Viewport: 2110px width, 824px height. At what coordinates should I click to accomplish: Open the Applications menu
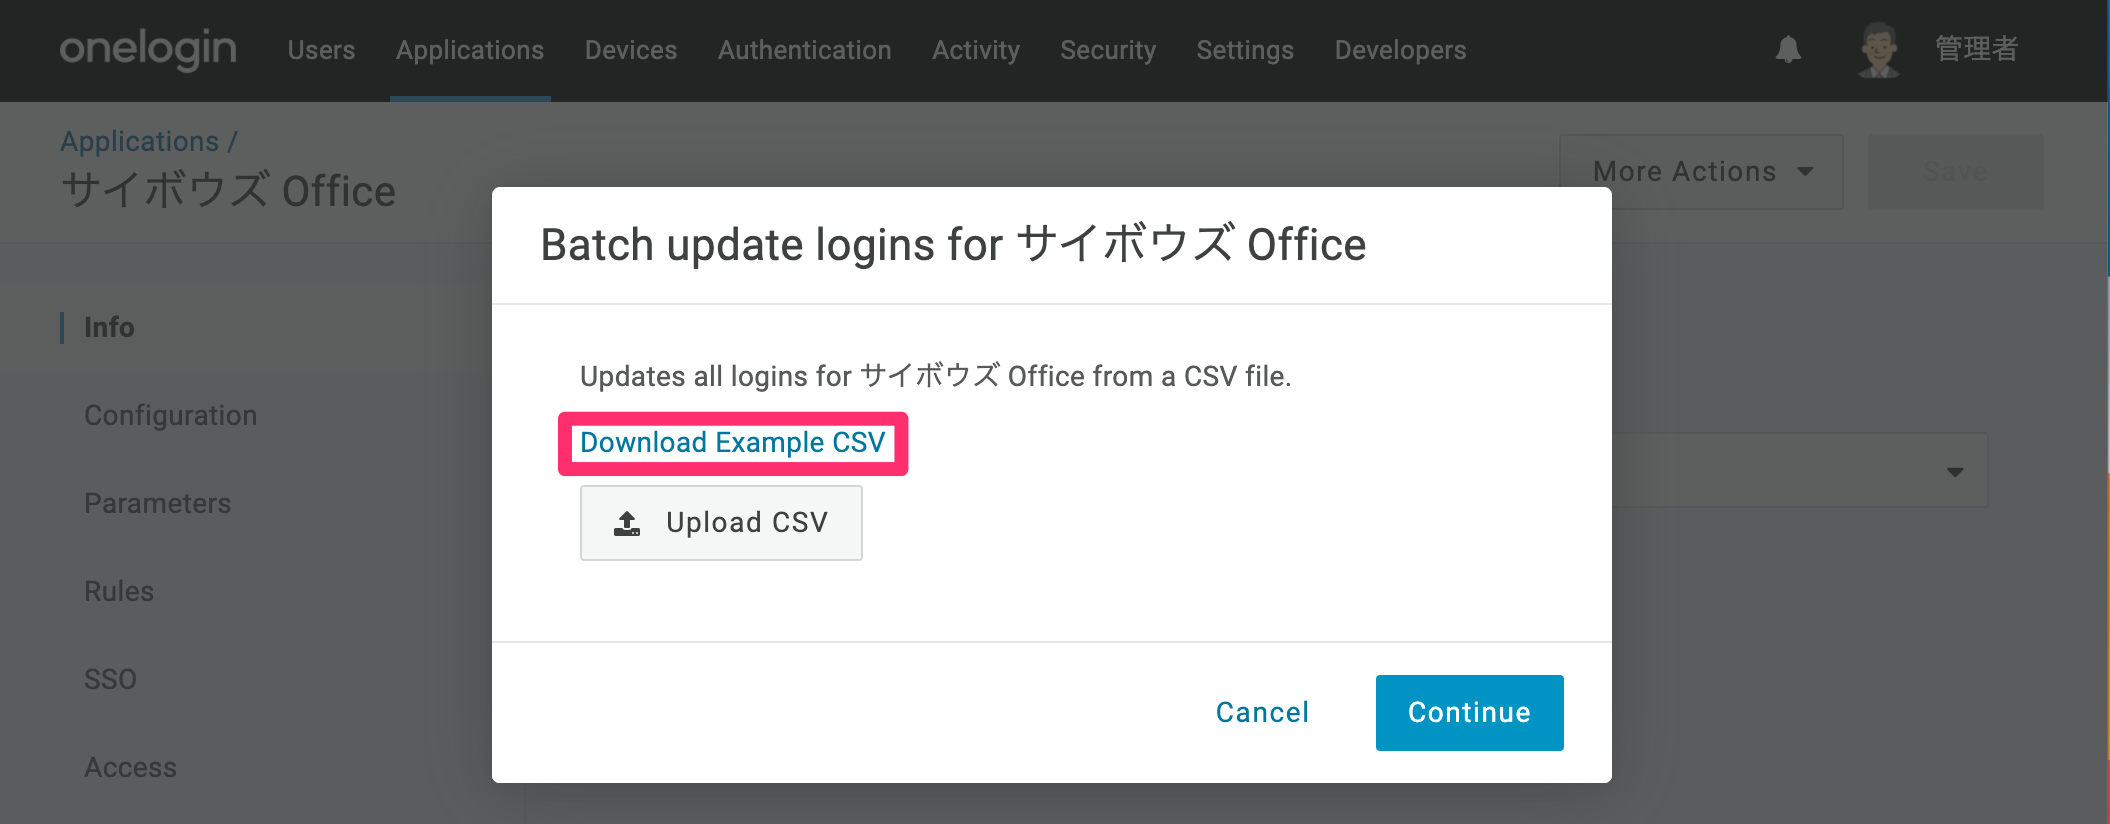(x=470, y=50)
